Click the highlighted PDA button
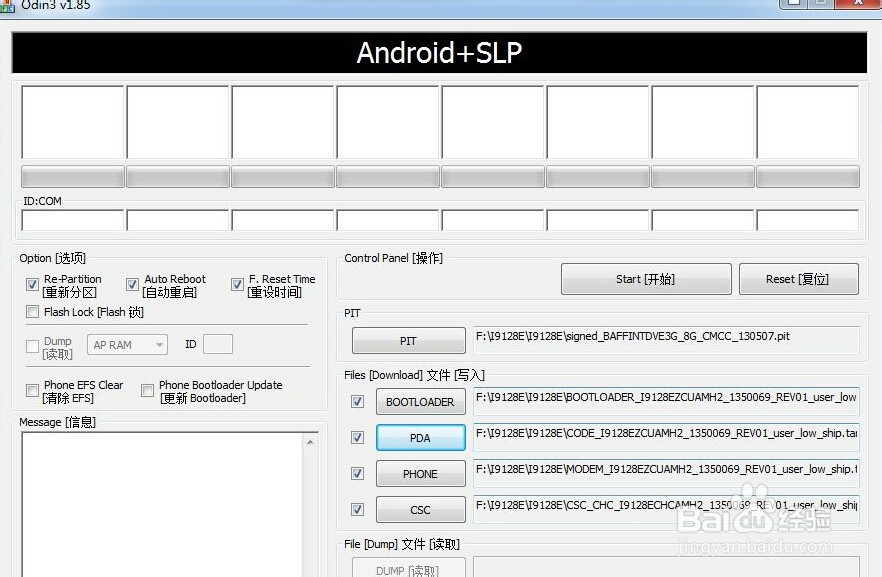The image size is (882, 577). [x=420, y=437]
